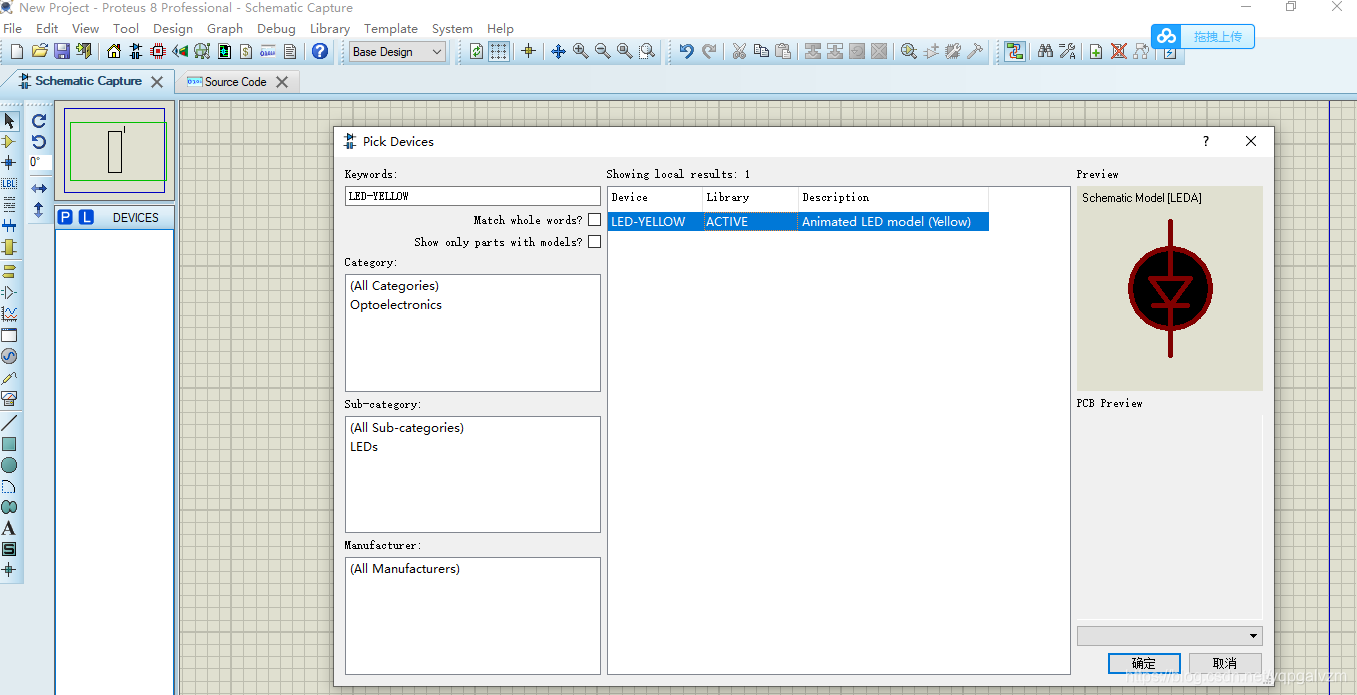Click the L library button
Screen dimensions: 1357x695
pyautogui.click(x=86, y=217)
